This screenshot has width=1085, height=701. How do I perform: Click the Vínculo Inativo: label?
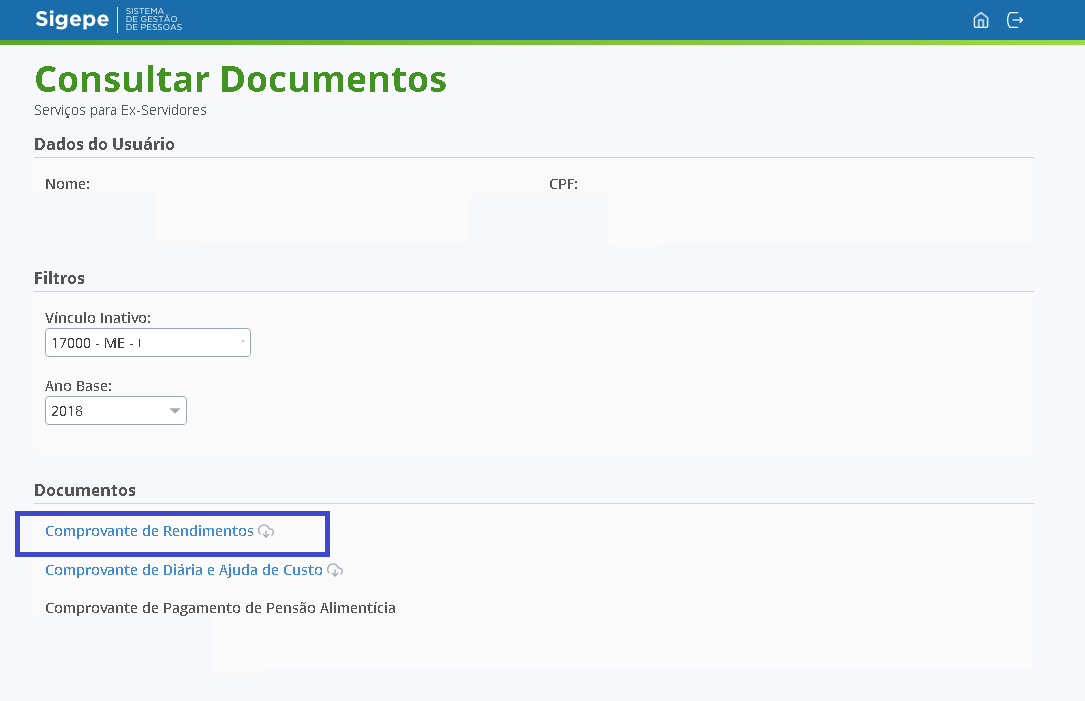pos(98,318)
